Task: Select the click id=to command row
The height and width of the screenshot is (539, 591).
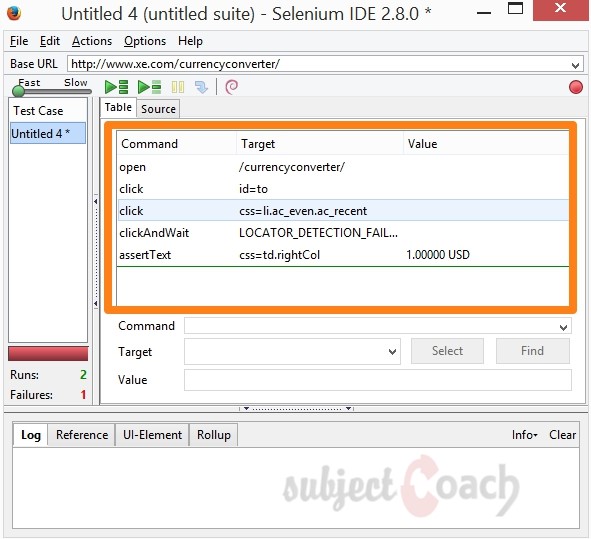Action: (x=343, y=189)
